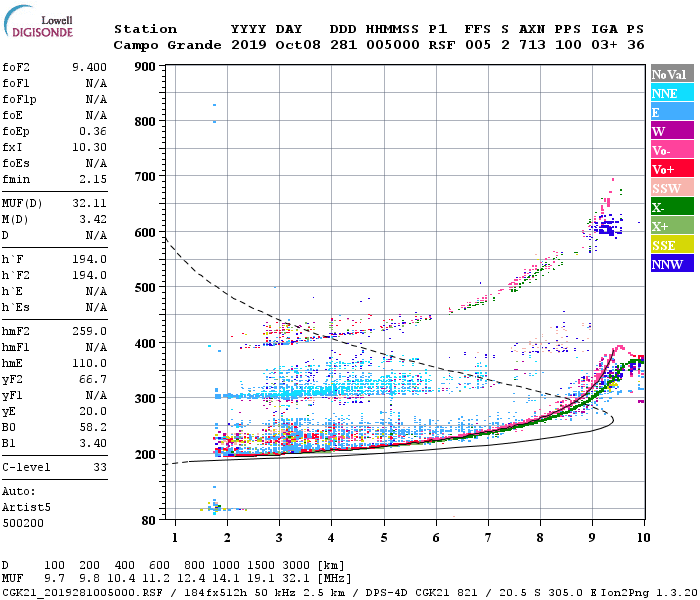Click the AXN value 713
The width and height of the screenshot is (700, 600).
532,45
